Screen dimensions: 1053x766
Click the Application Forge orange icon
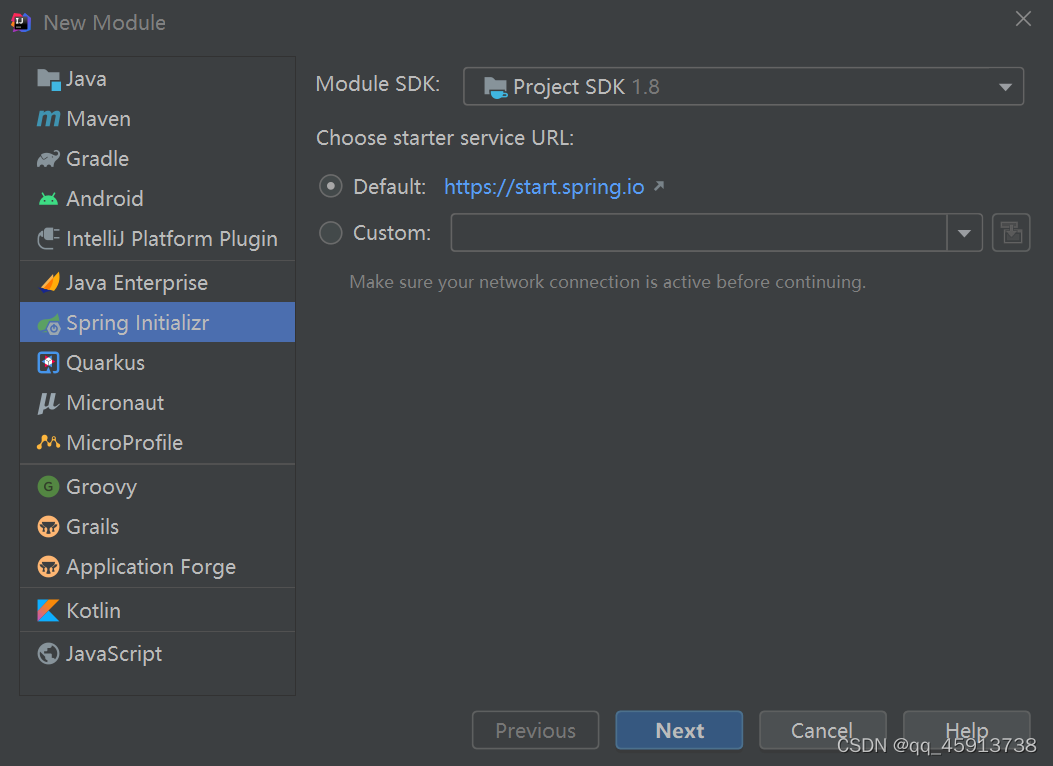[x=48, y=567]
